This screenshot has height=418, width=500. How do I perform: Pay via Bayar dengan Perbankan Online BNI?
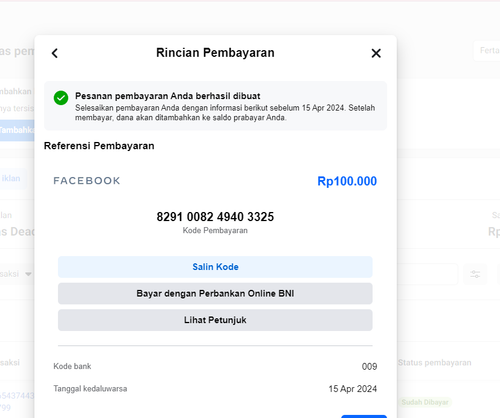point(215,294)
